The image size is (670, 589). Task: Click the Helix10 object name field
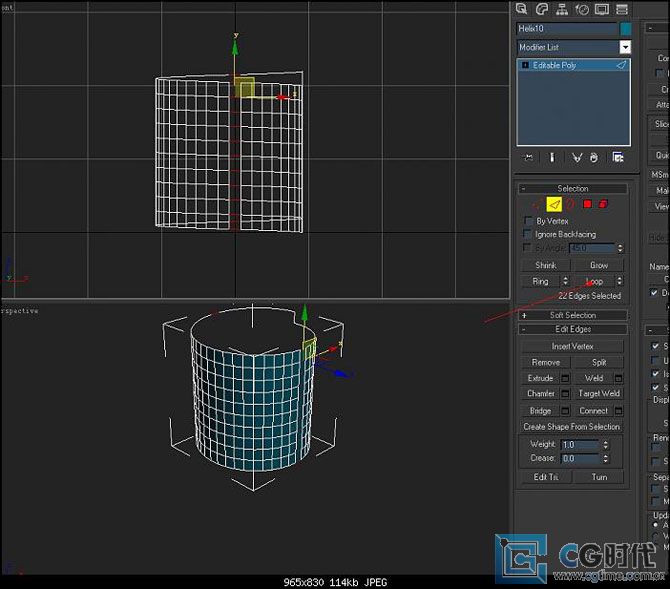(567, 29)
